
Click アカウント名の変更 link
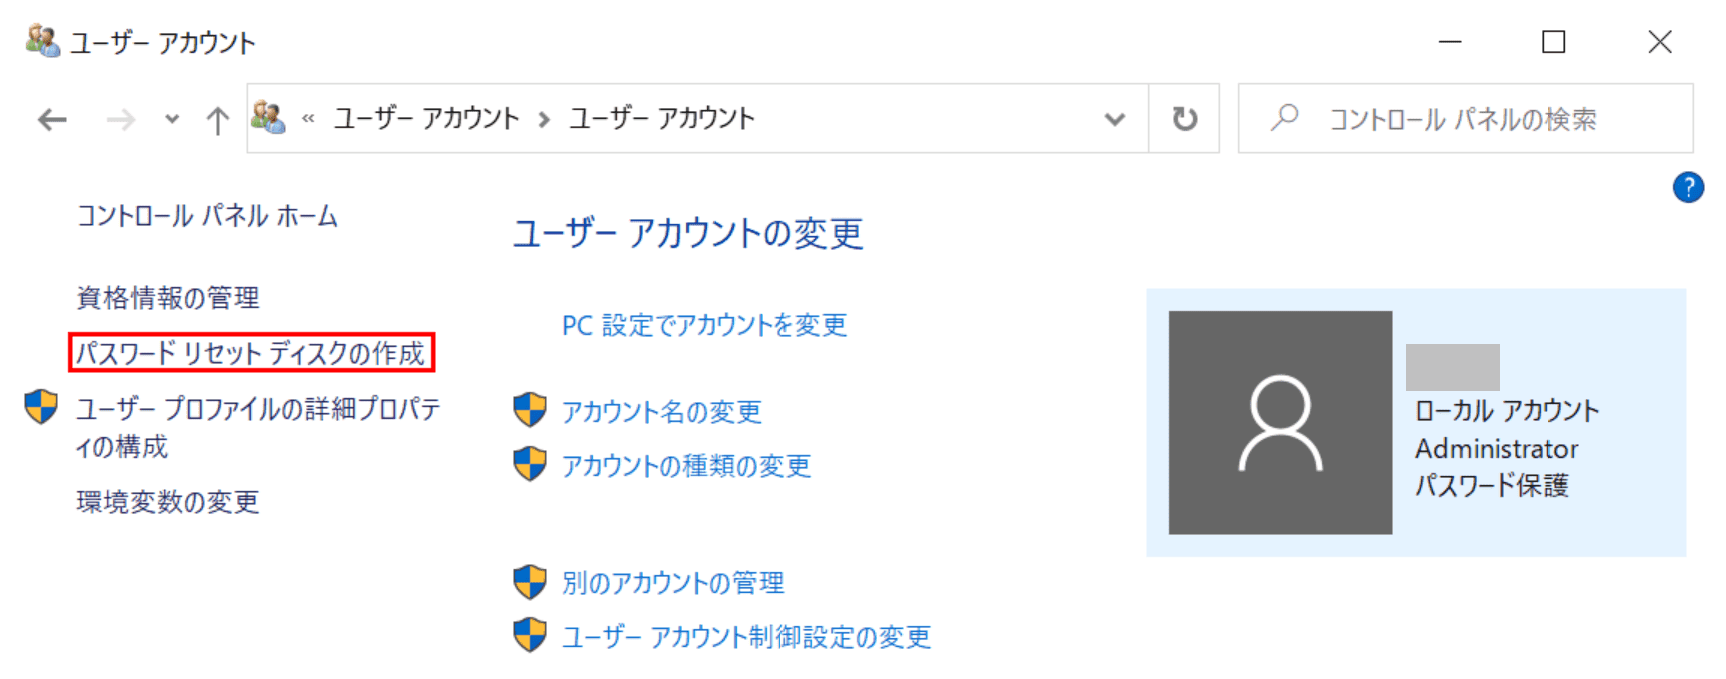pyautogui.click(x=662, y=412)
